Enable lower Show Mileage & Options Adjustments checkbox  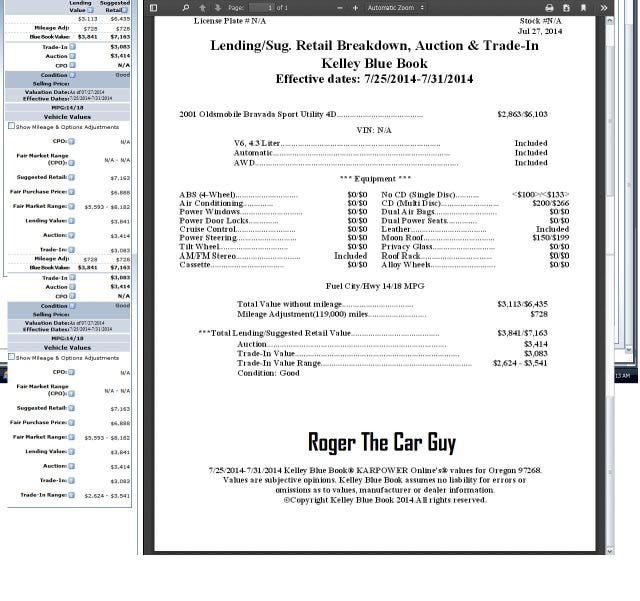[x=11, y=357]
